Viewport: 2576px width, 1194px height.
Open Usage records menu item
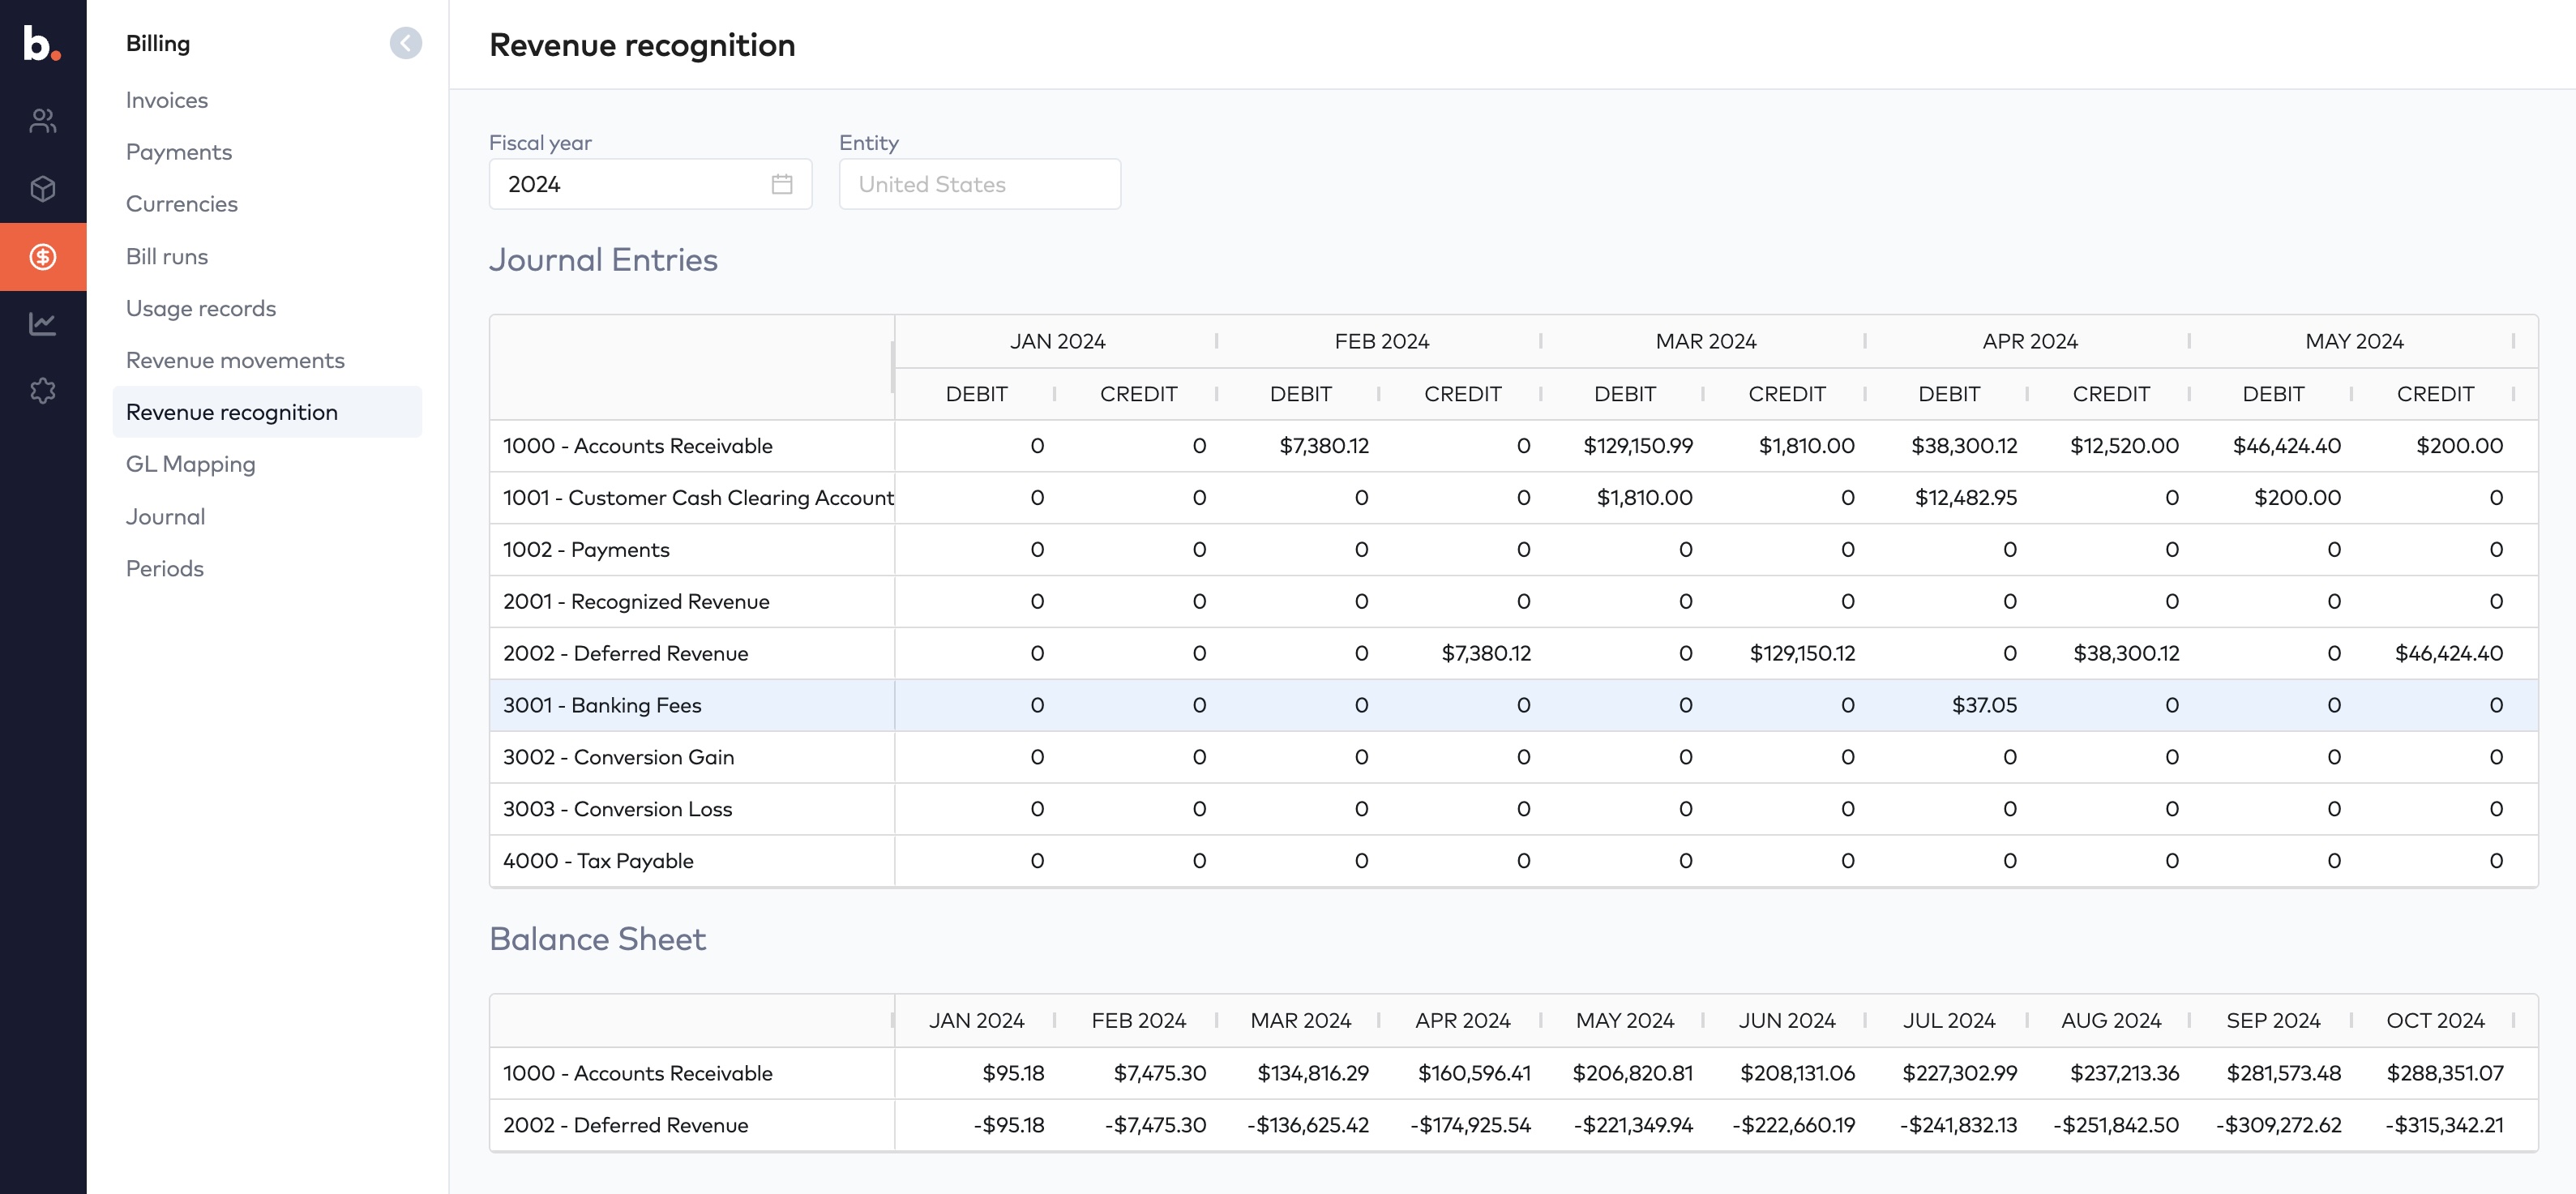click(201, 308)
